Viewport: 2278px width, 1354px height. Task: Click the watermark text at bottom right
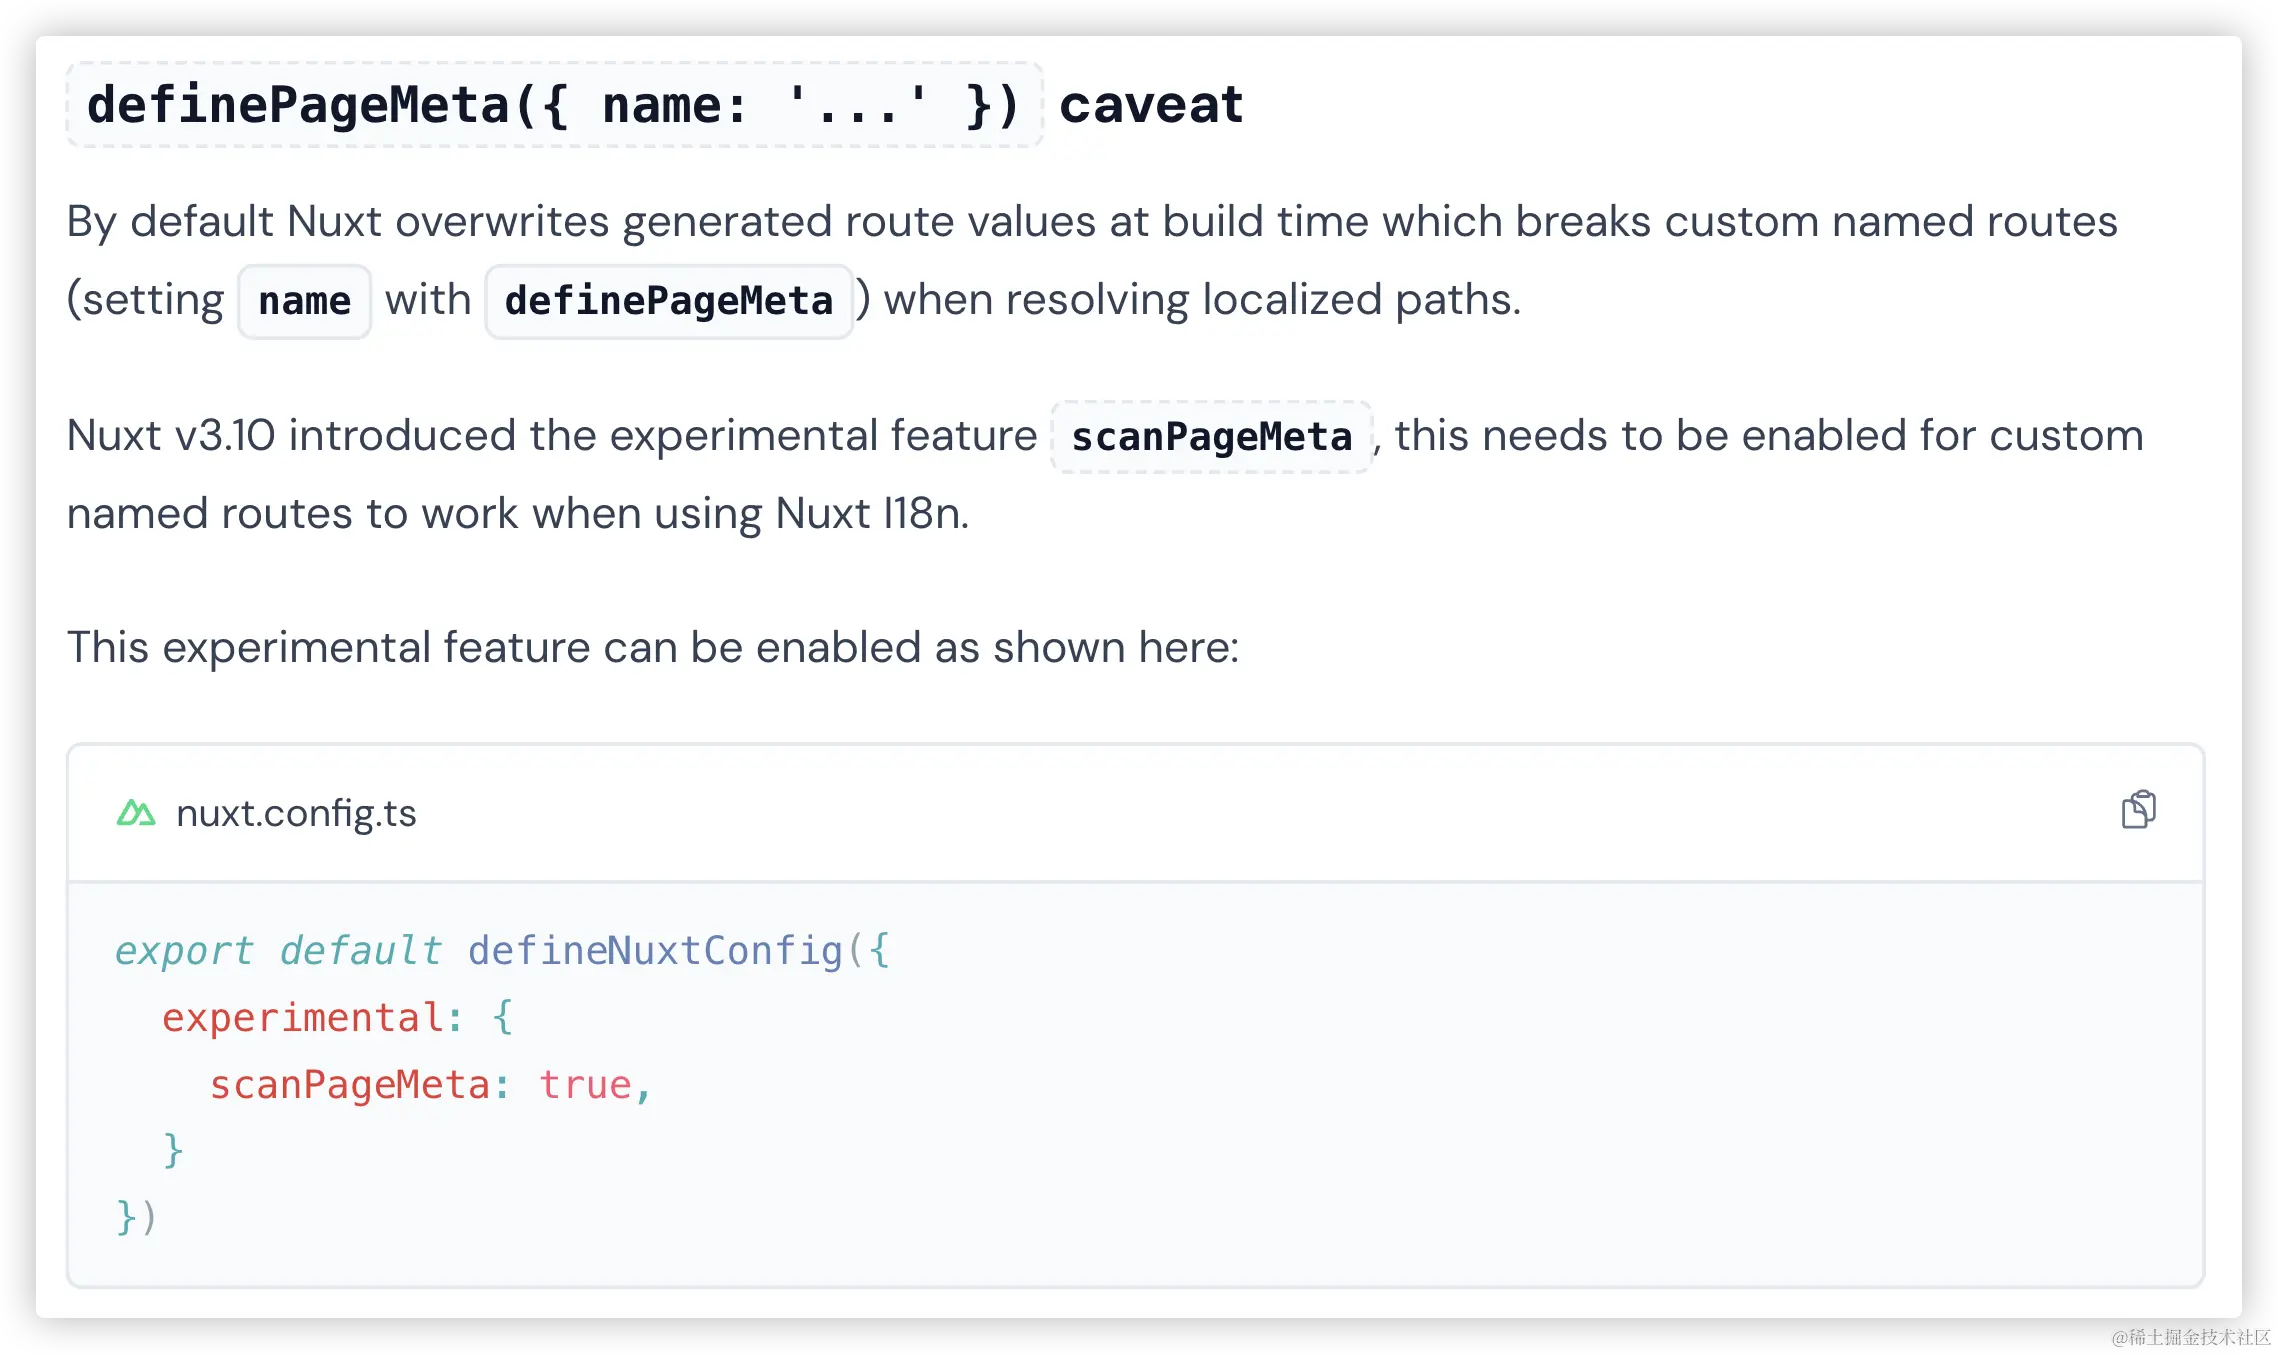coord(2189,1335)
